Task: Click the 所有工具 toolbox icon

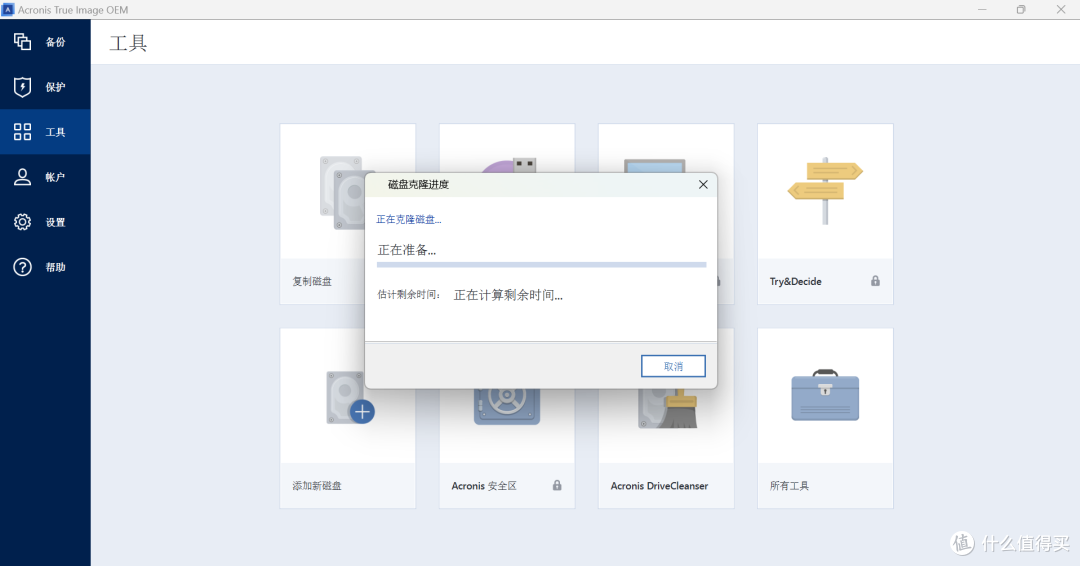Action: tap(825, 395)
